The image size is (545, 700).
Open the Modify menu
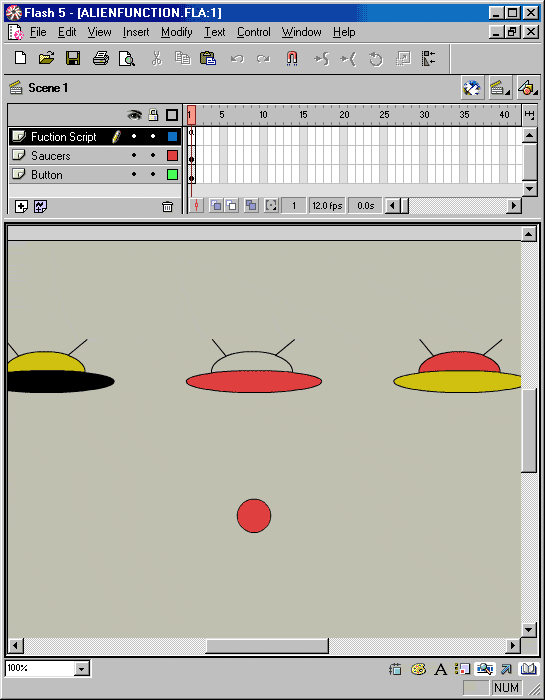coord(177,32)
